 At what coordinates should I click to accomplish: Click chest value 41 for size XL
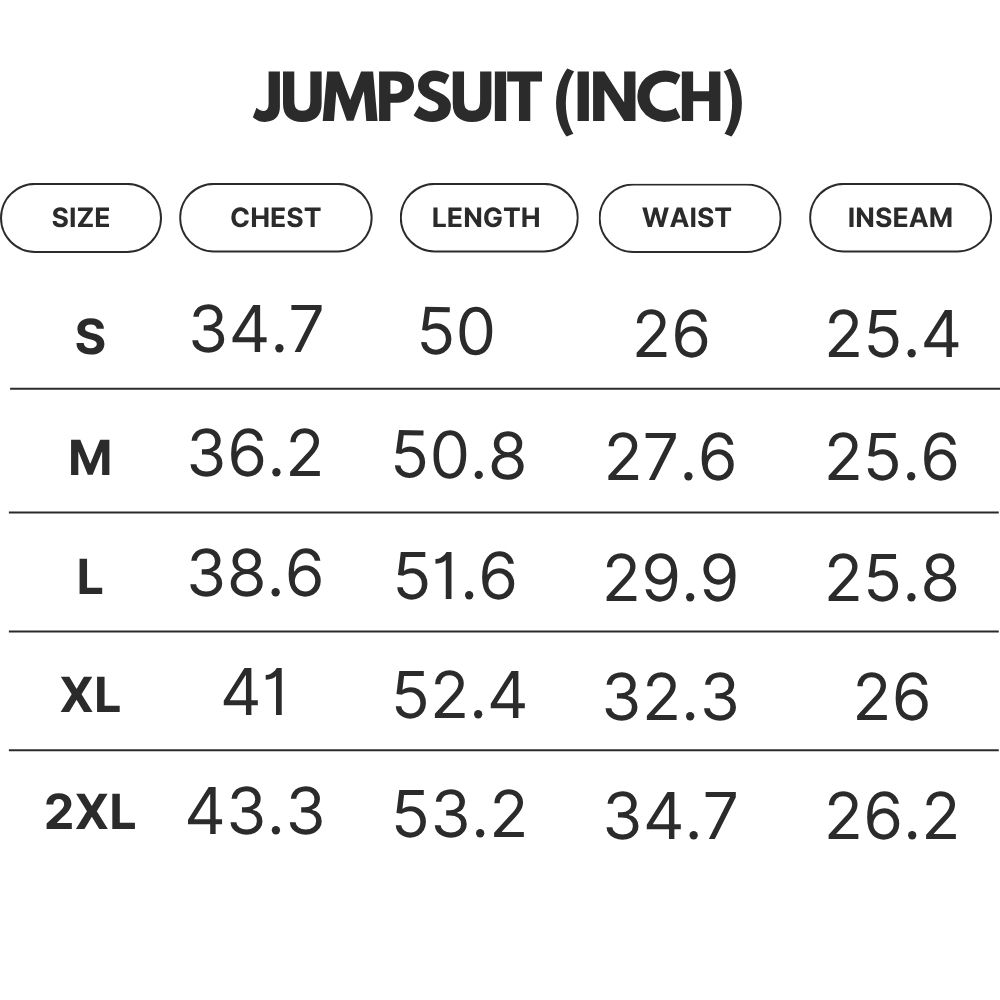(x=255, y=692)
